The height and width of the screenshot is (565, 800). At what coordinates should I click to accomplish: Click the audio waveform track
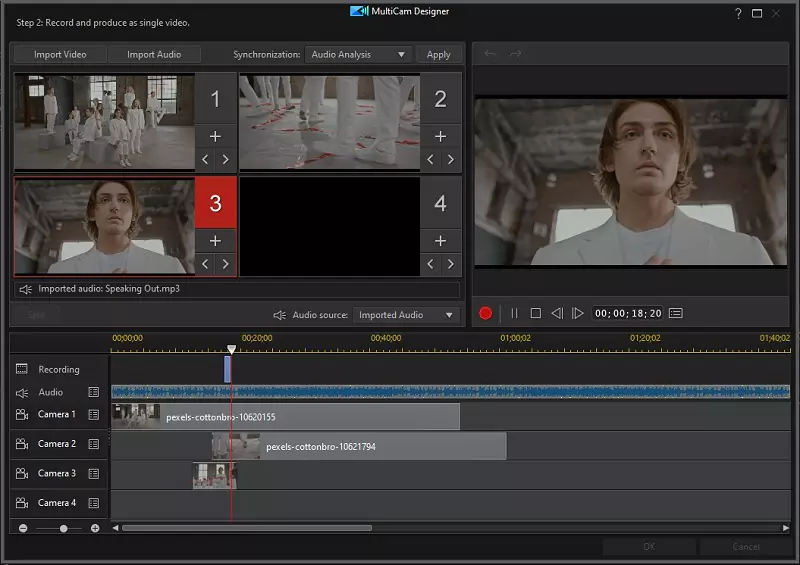tap(451, 392)
